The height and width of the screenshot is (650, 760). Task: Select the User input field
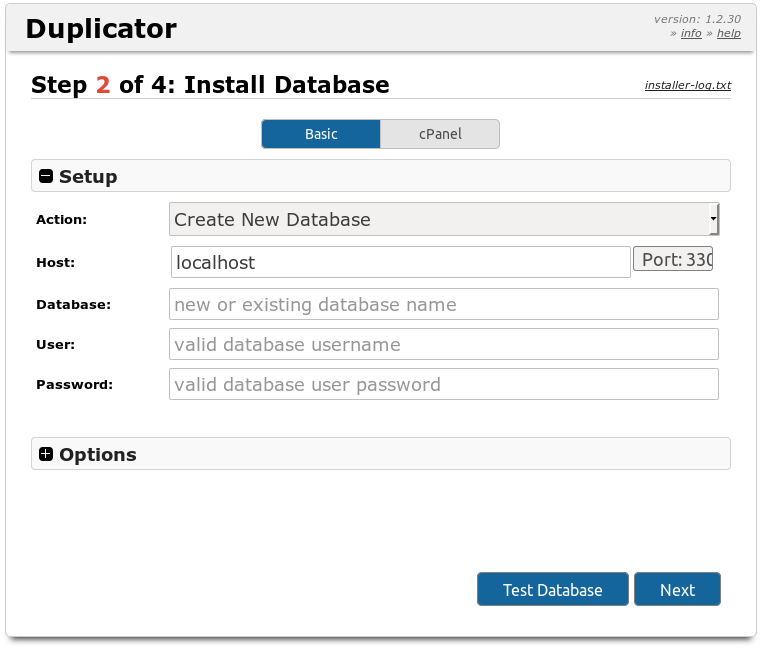click(444, 344)
